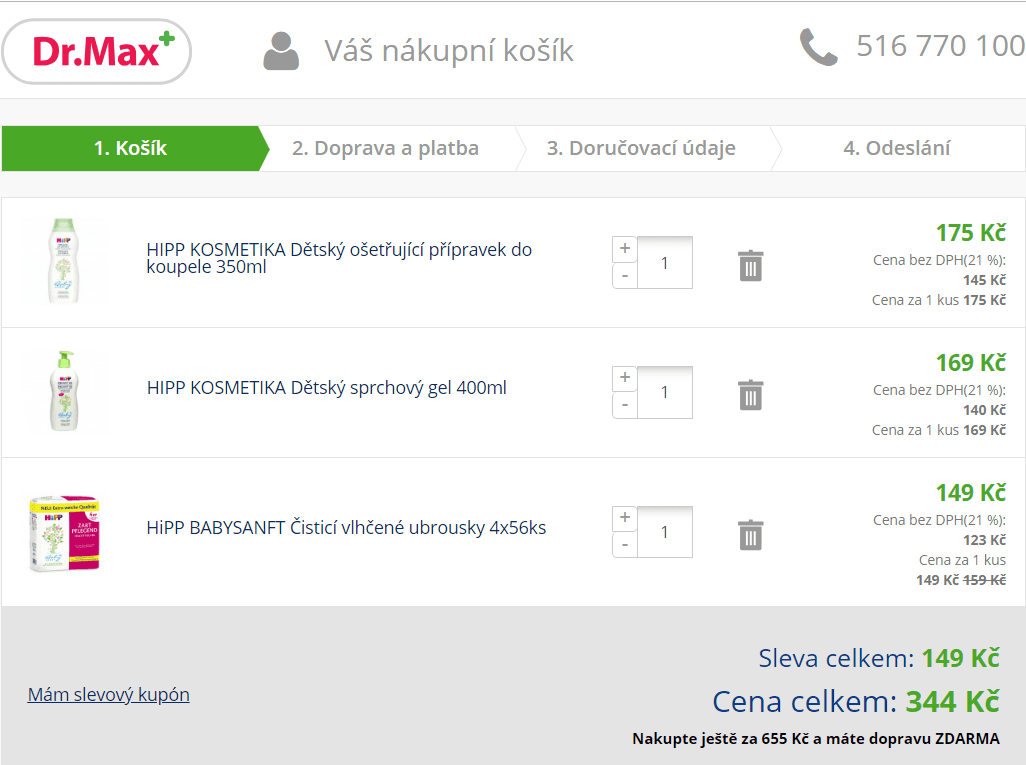The image size is (1026, 765).
Task: Decrease quantity of HIPP shower gel 400ml
Action: pos(625,406)
